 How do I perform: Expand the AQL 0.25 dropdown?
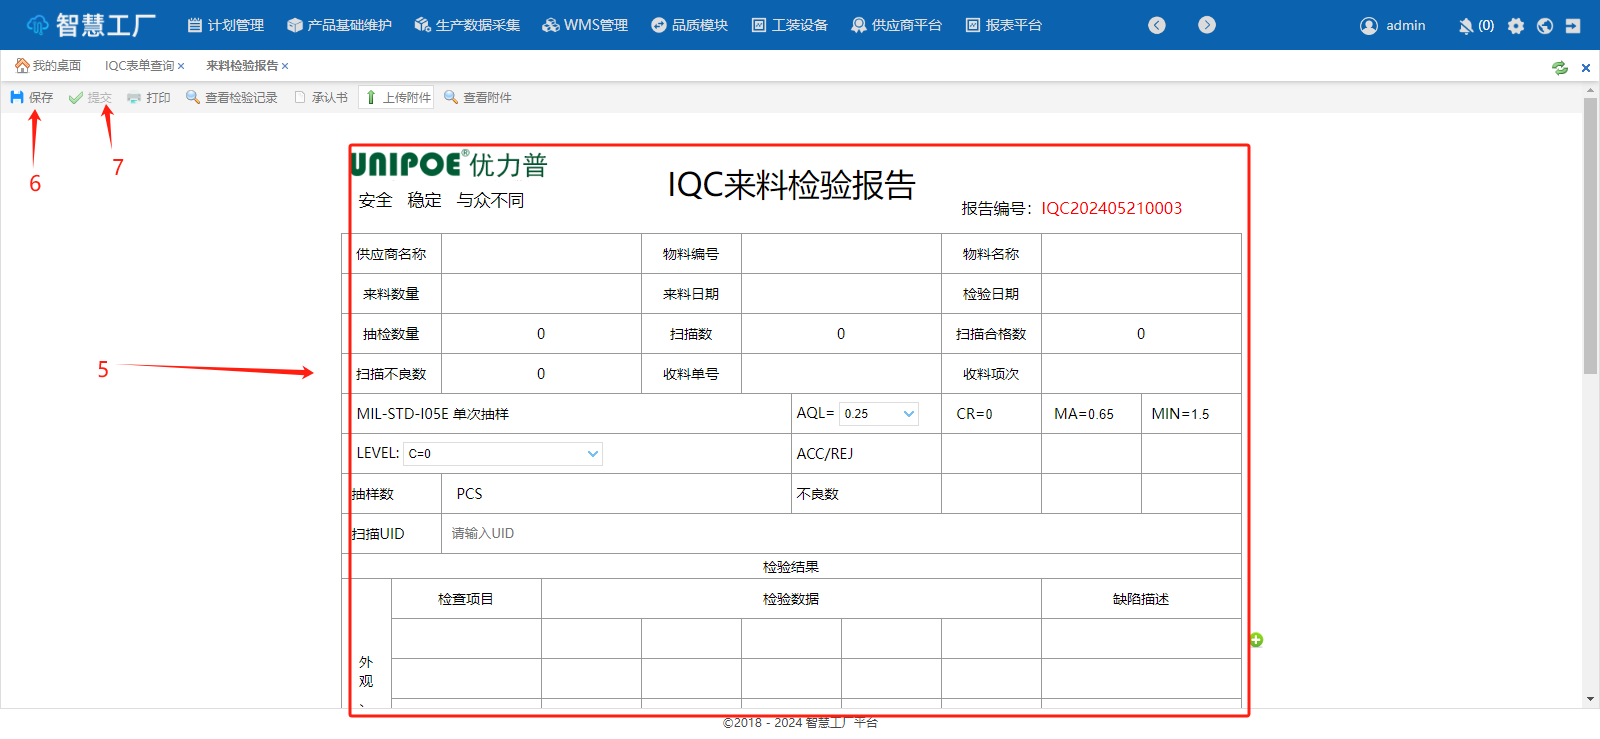878,414
